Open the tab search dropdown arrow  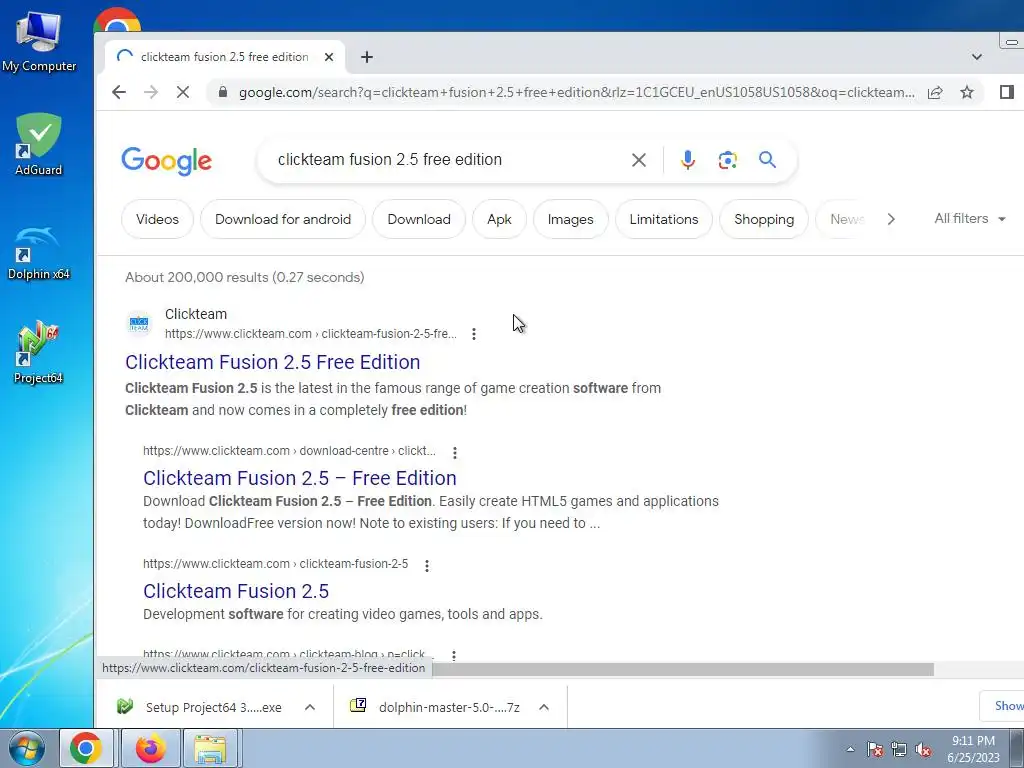976,57
